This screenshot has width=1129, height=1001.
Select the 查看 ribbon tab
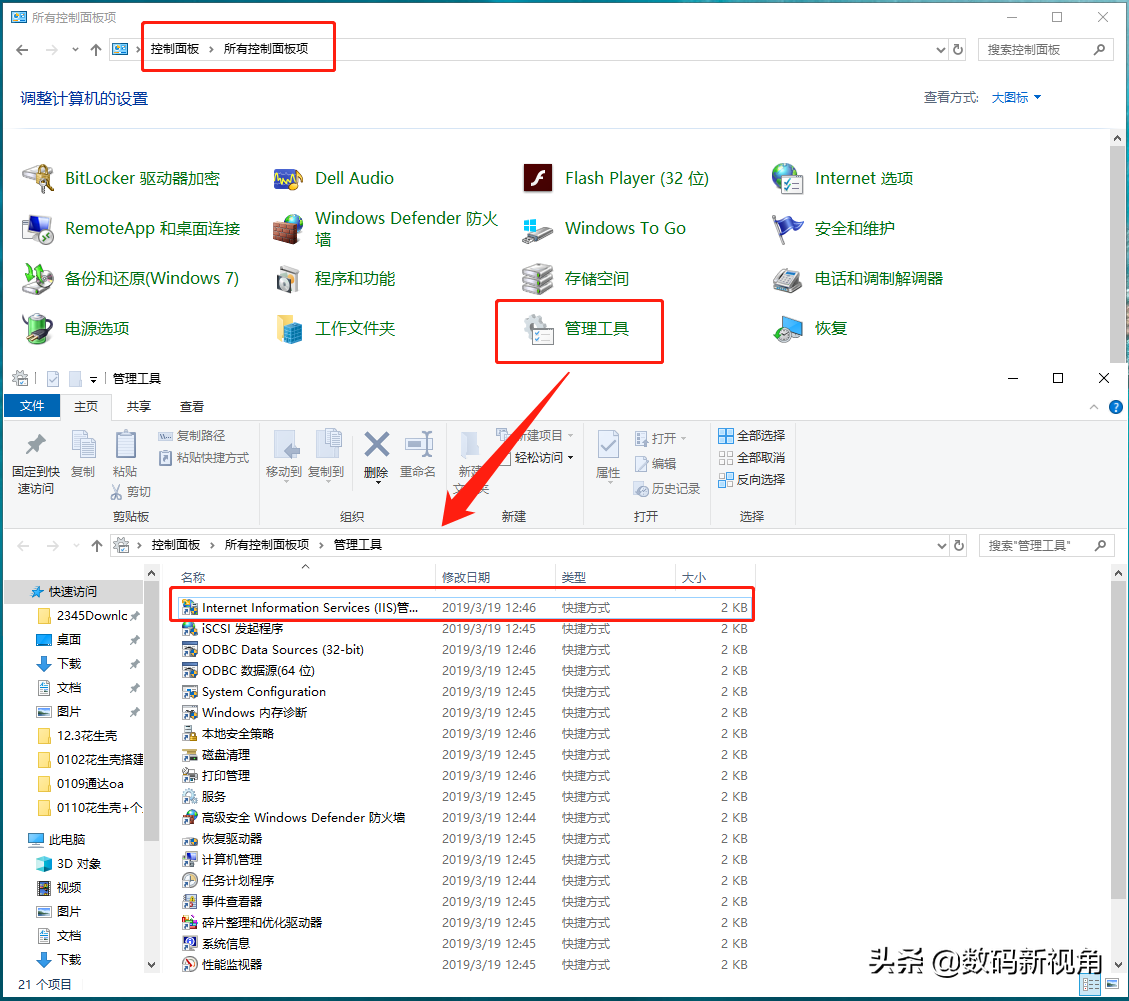click(x=192, y=407)
